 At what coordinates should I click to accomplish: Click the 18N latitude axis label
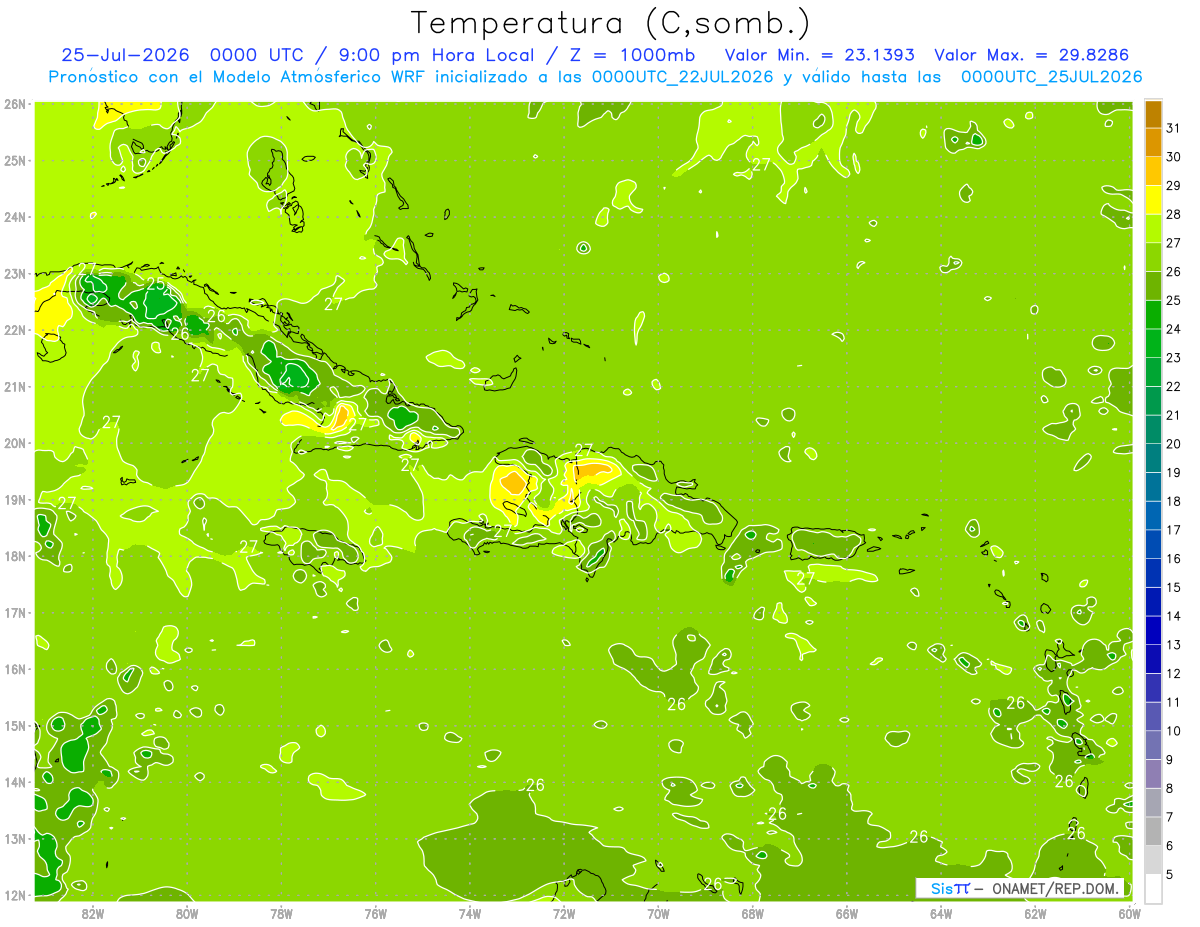coord(15,556)
